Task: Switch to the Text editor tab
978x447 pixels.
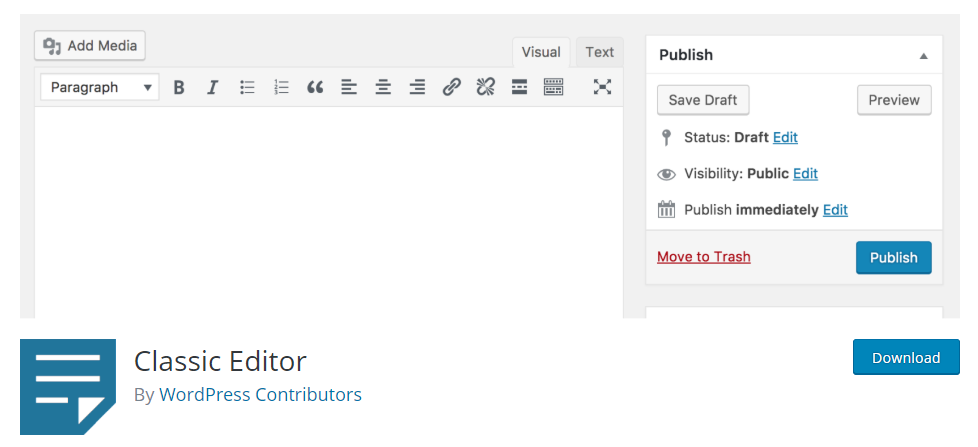Action: (599, 53)
